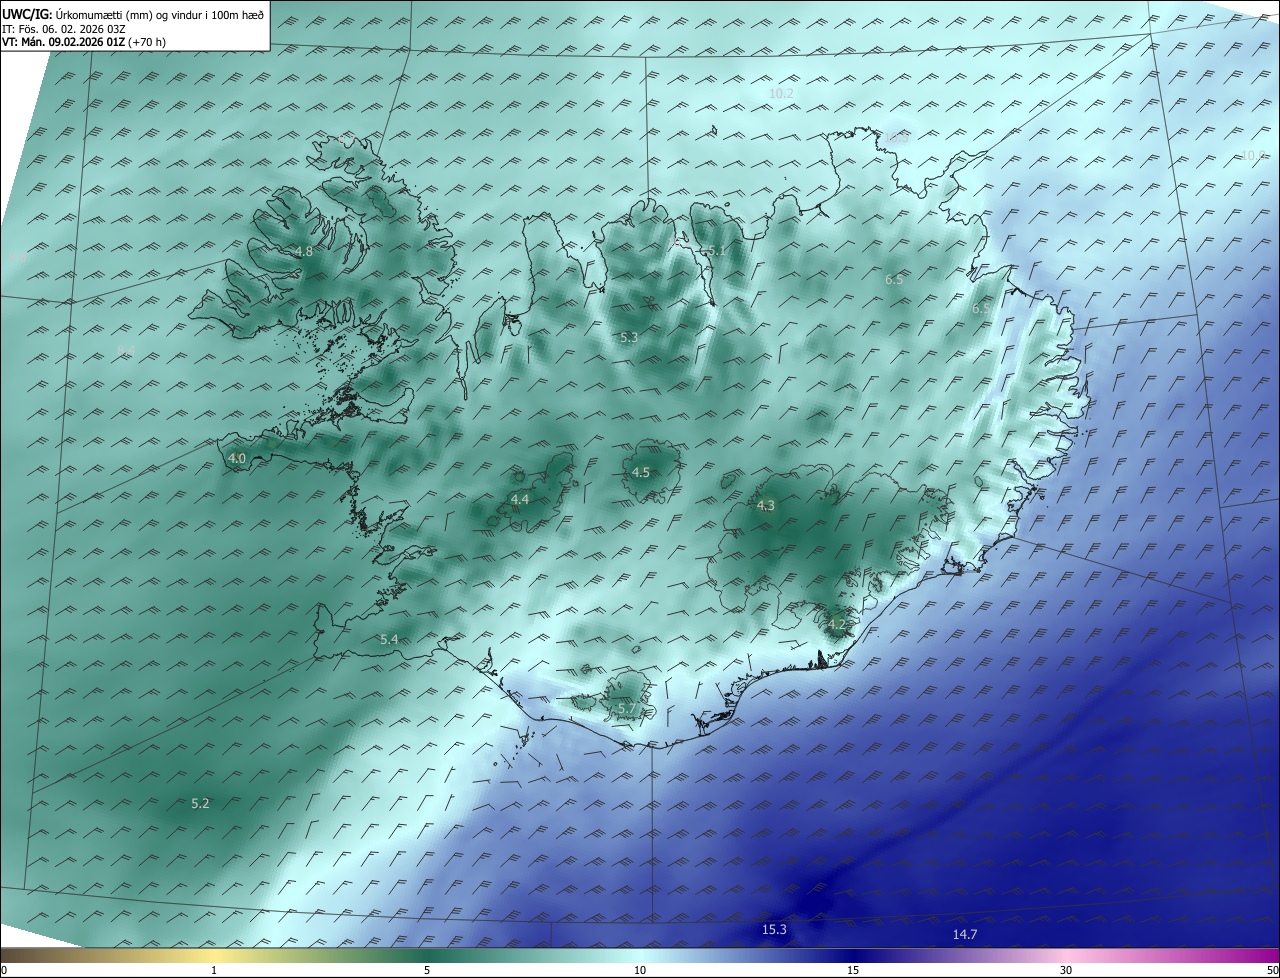Click the 4.4 value on the map
Image resolution: width=1280 pixels, height=978 pixels.
(520, 499)
